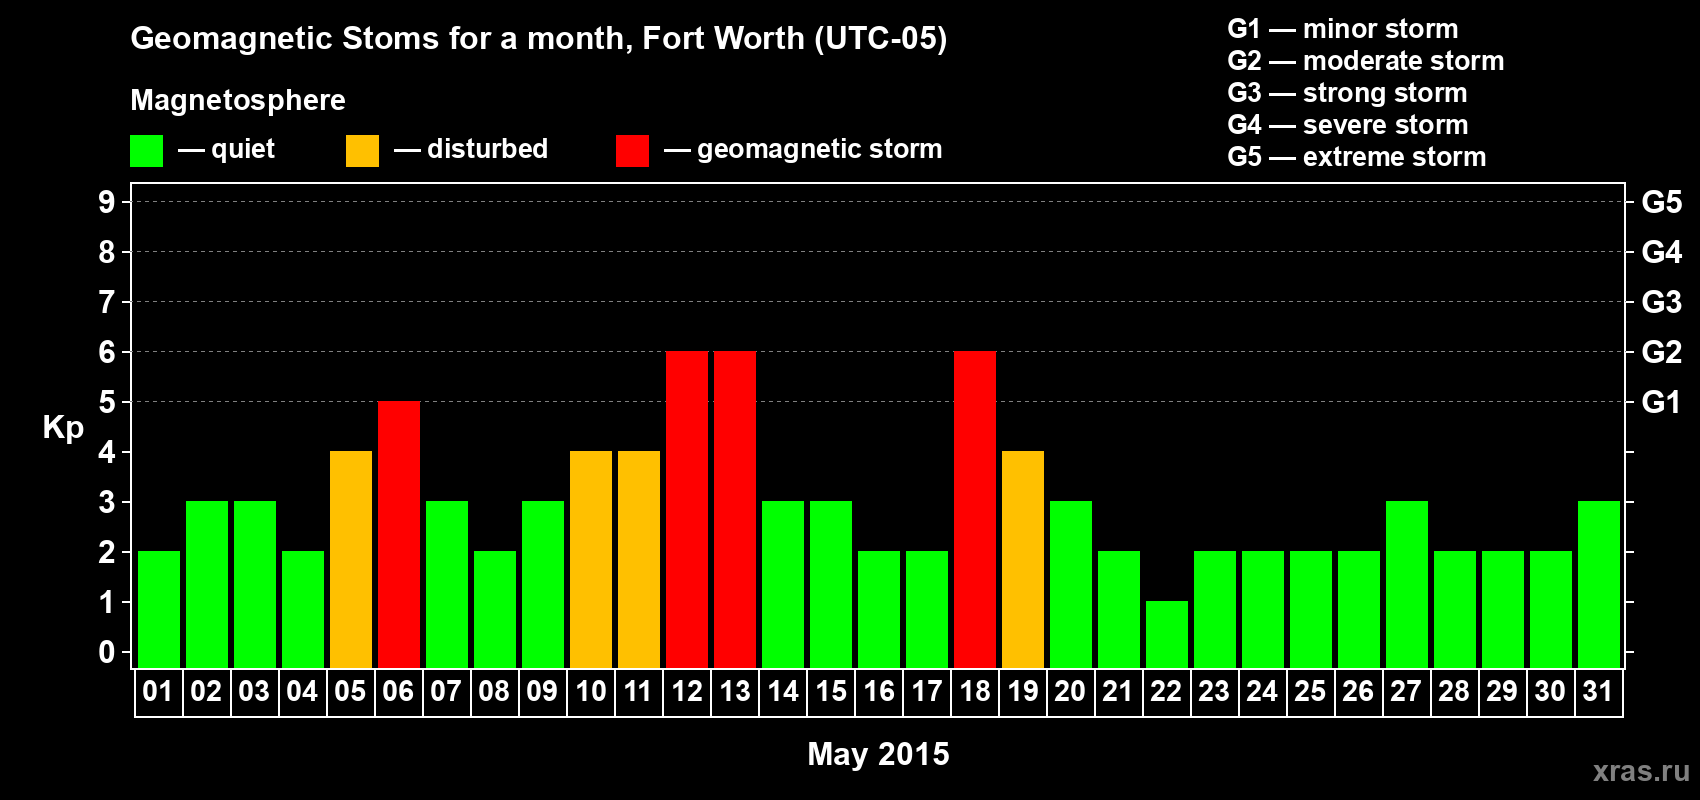Click the green bar for day 20
The height and width of the screenshot is (800, 1700).
(1071, 585)
